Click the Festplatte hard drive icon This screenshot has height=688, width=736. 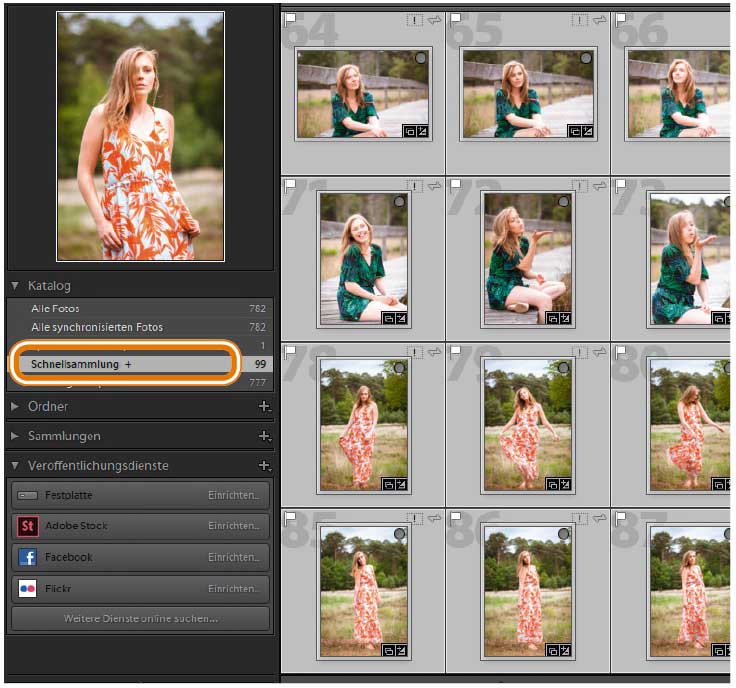28,495
